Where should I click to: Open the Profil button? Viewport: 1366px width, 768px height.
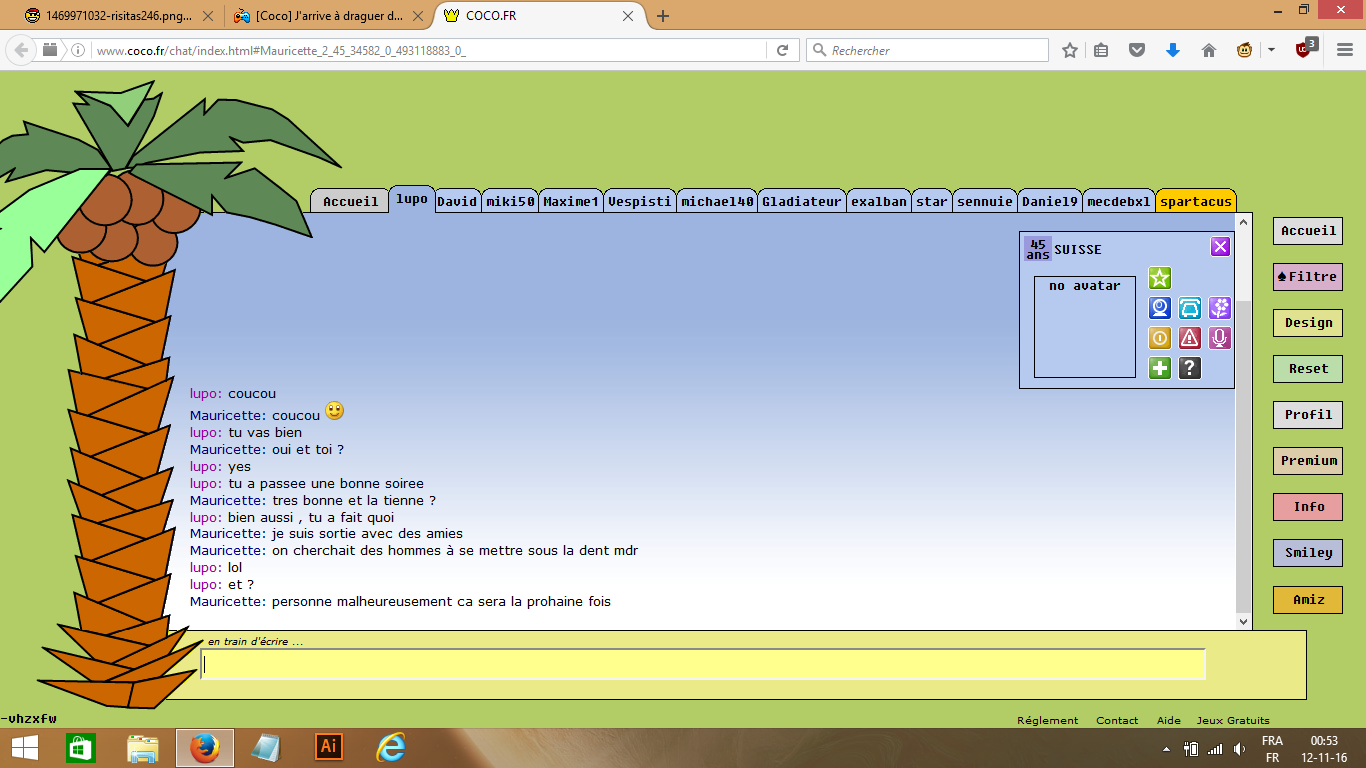1308,415
